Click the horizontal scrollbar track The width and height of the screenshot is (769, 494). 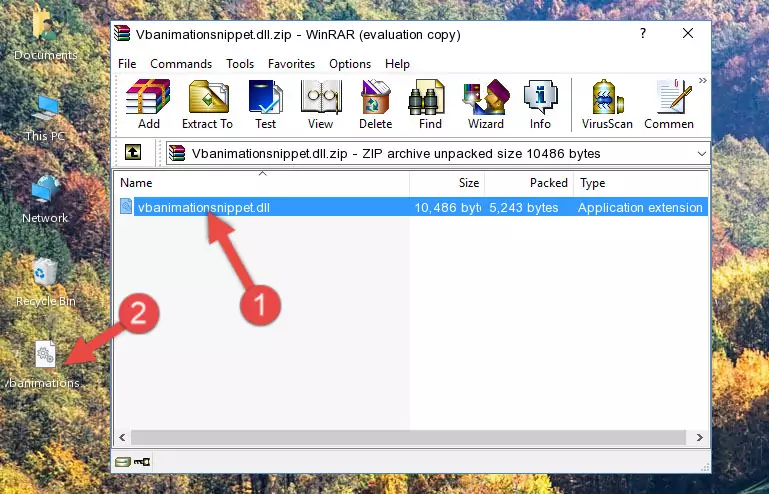click(408, 437)
